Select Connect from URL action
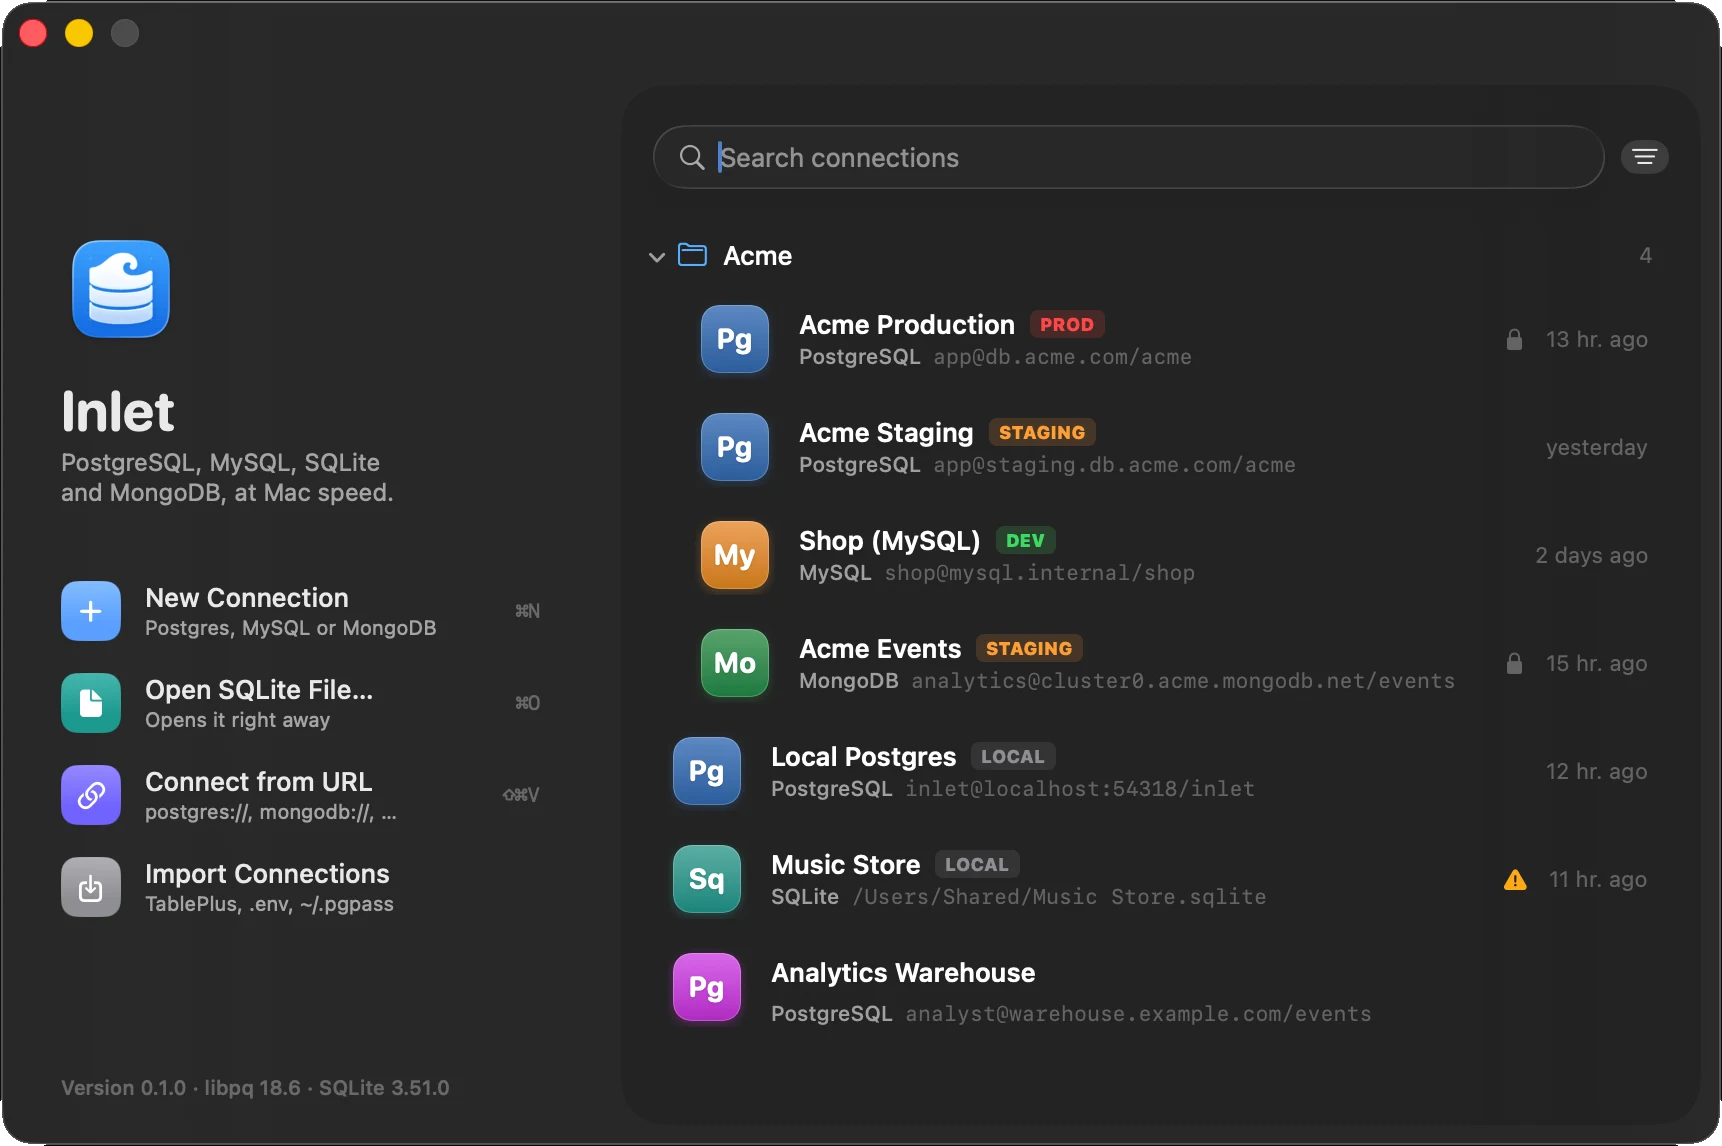 (x=300, y=795)
